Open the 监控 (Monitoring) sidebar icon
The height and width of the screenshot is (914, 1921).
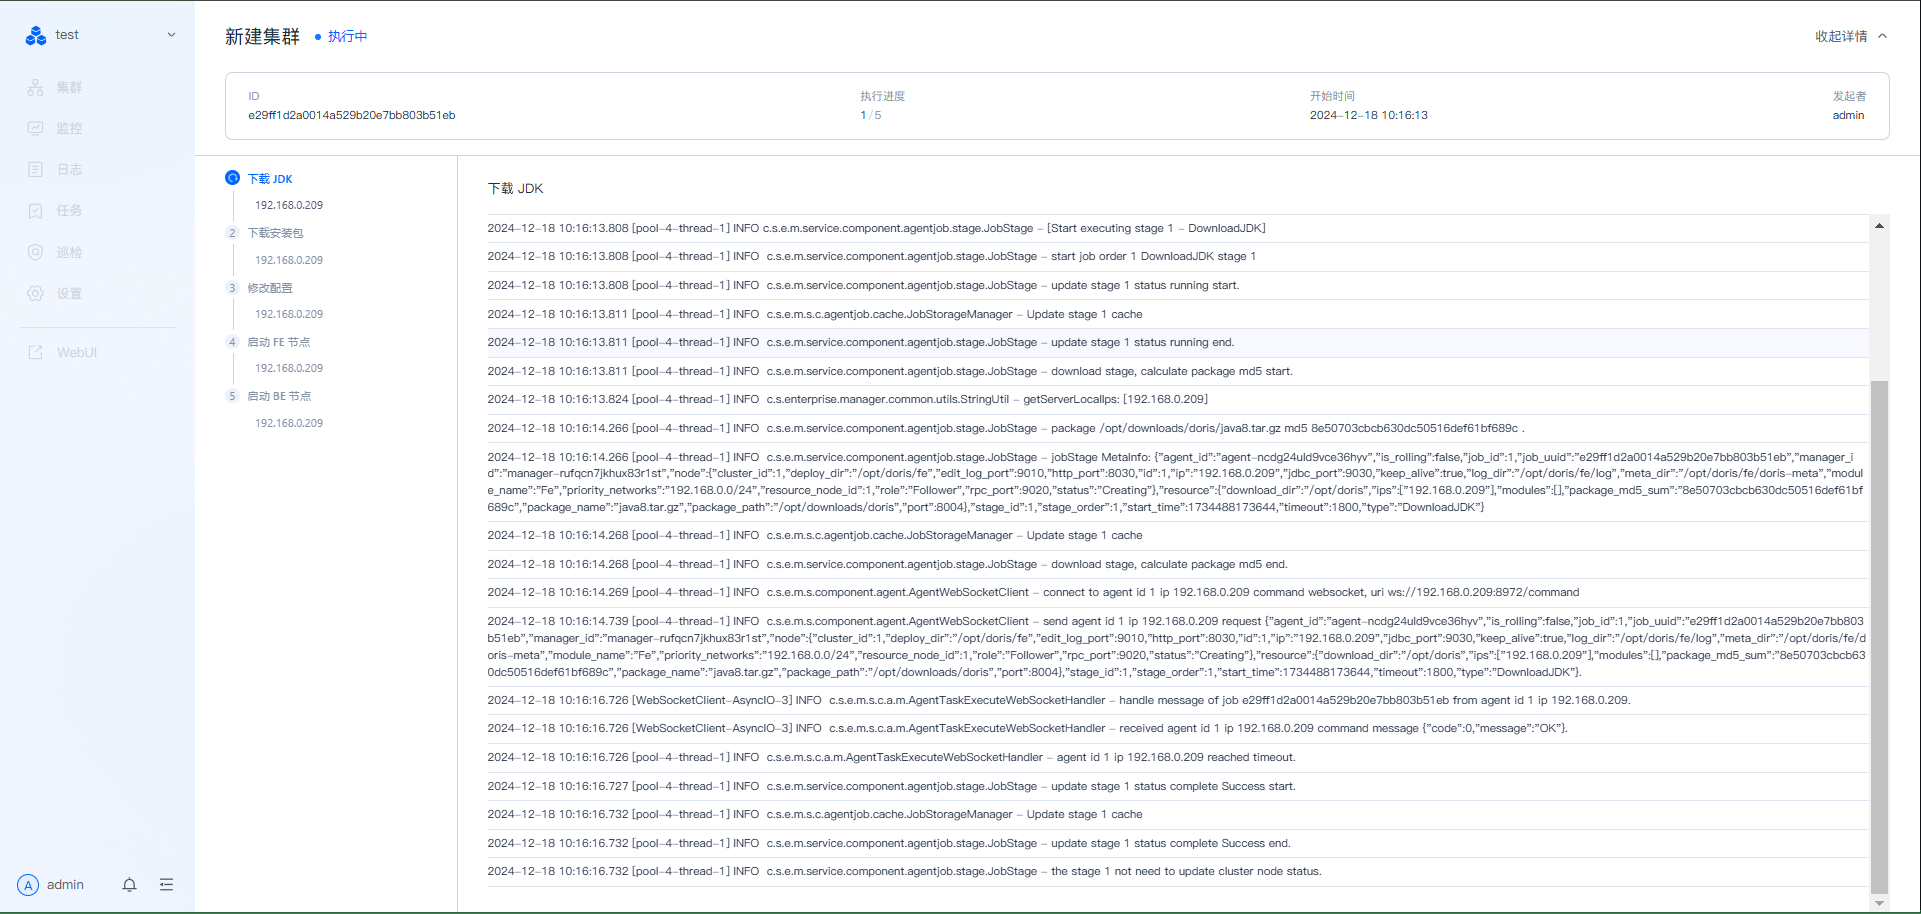[x=36, y=129]
